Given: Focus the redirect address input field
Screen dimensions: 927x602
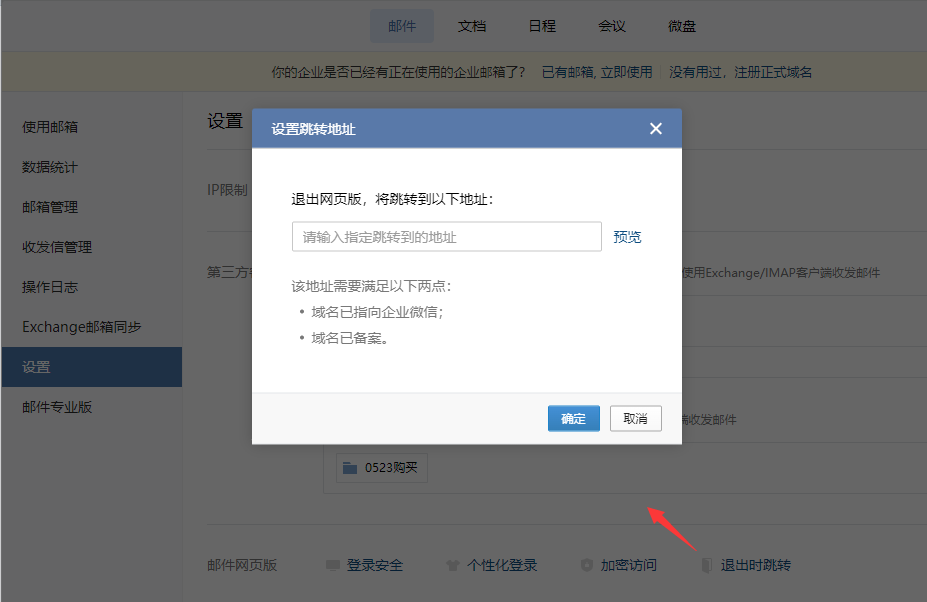Looking at the screenshot, I should 446,237.
